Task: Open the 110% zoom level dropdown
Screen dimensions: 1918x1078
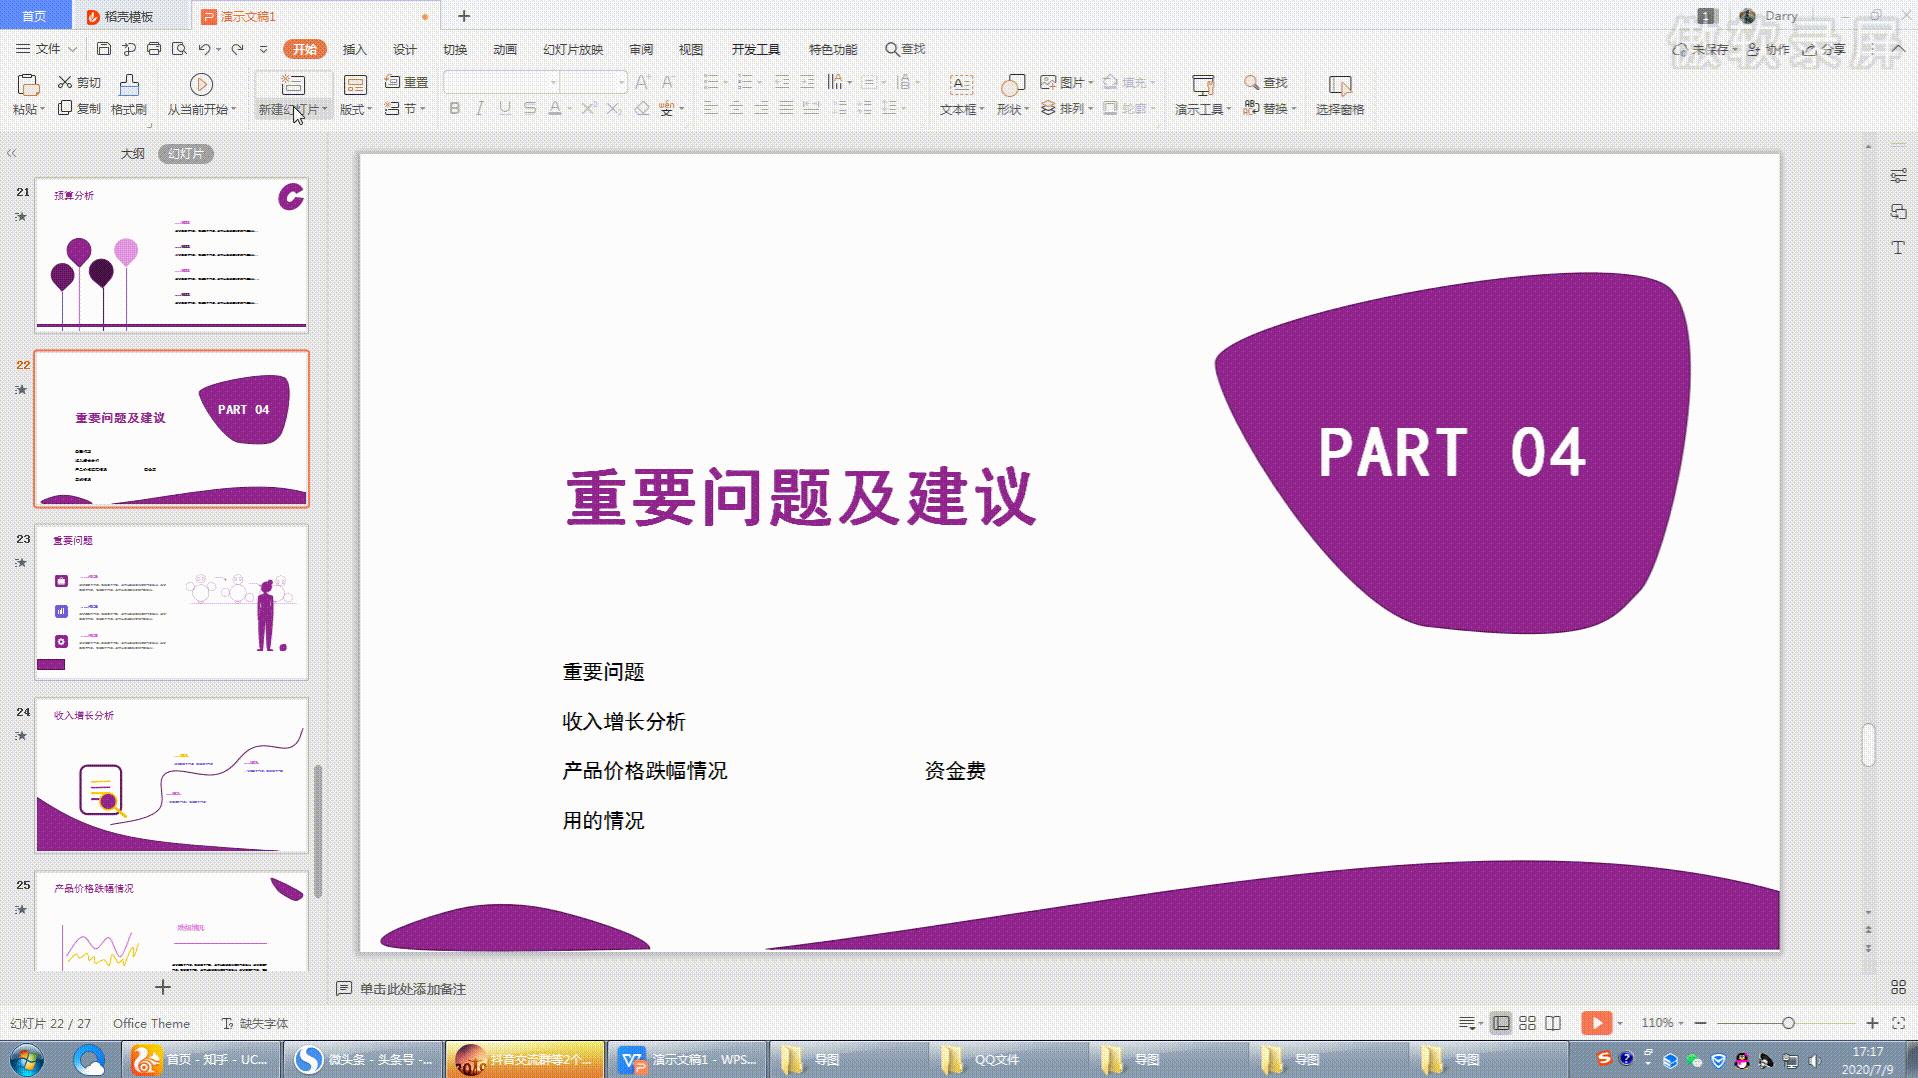Action: click(x=1662, y=1023)
